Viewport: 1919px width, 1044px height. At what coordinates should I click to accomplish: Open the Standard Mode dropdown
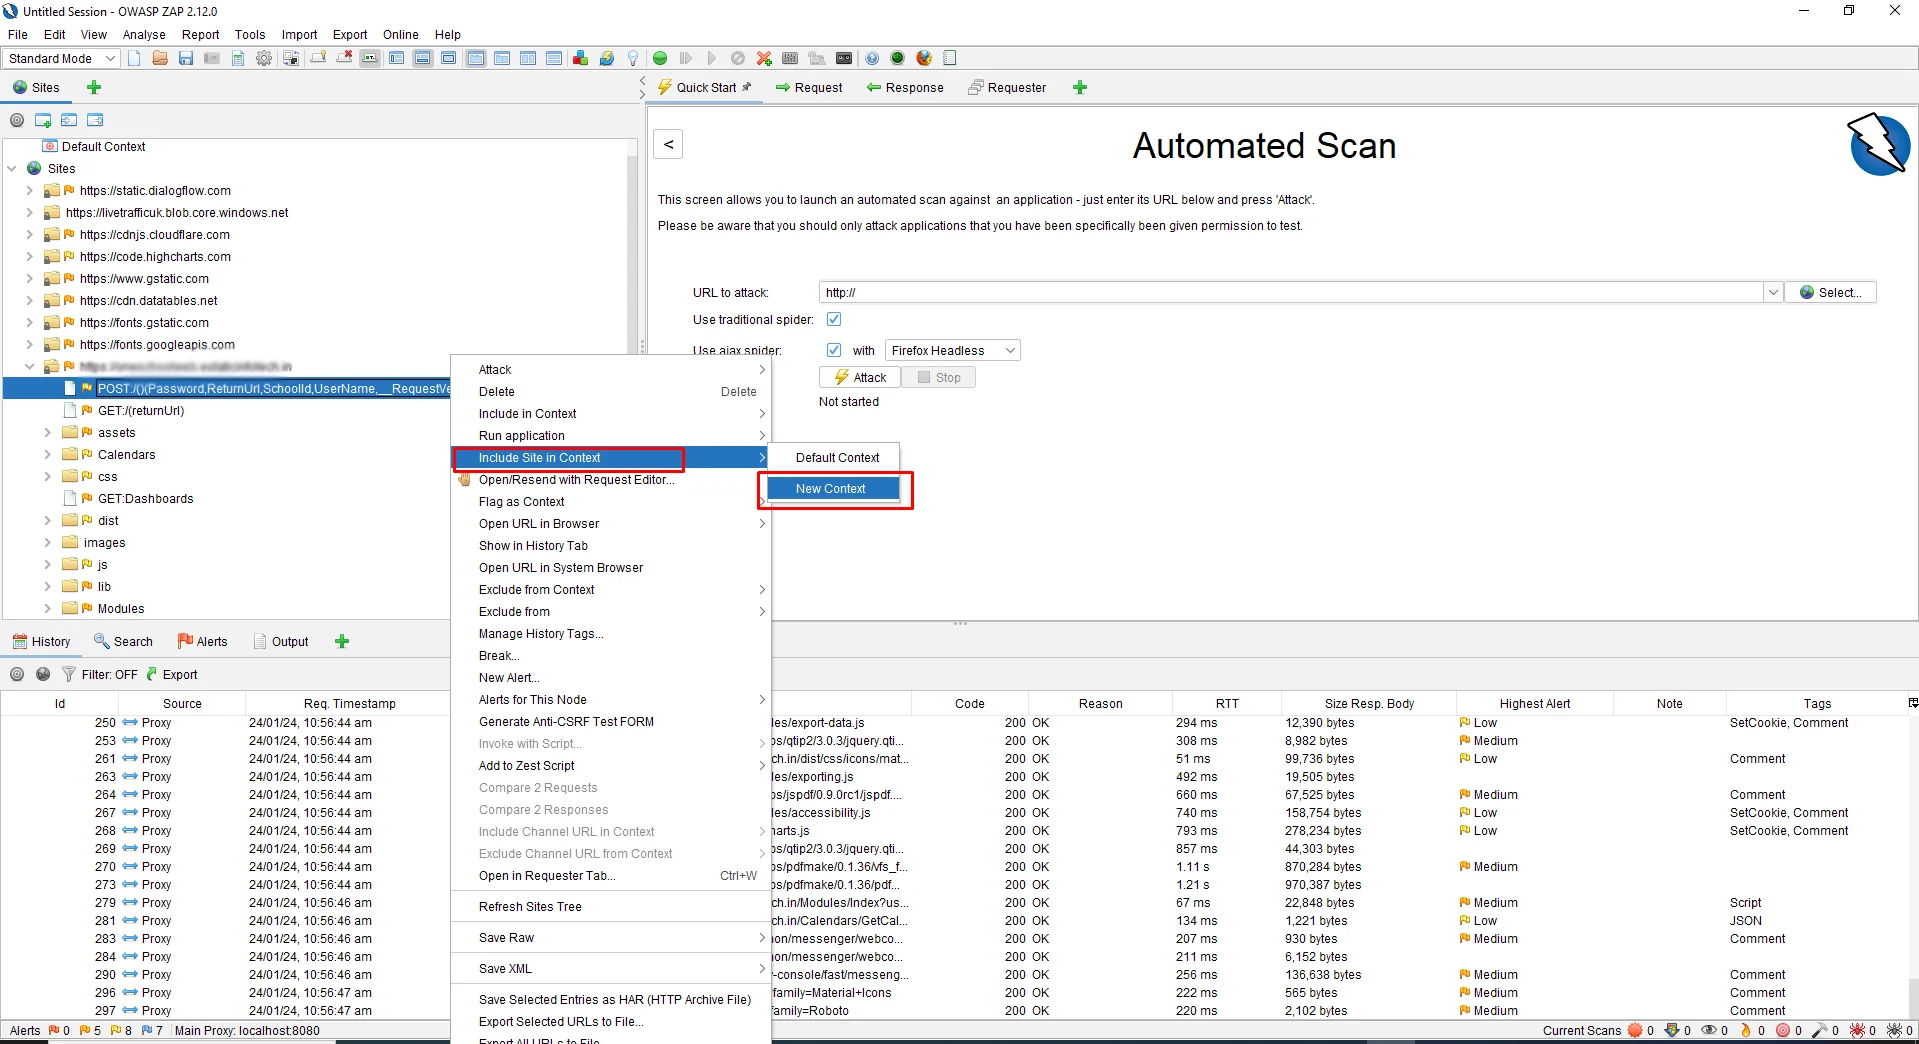pyautogui.click(x=60, y=58)
